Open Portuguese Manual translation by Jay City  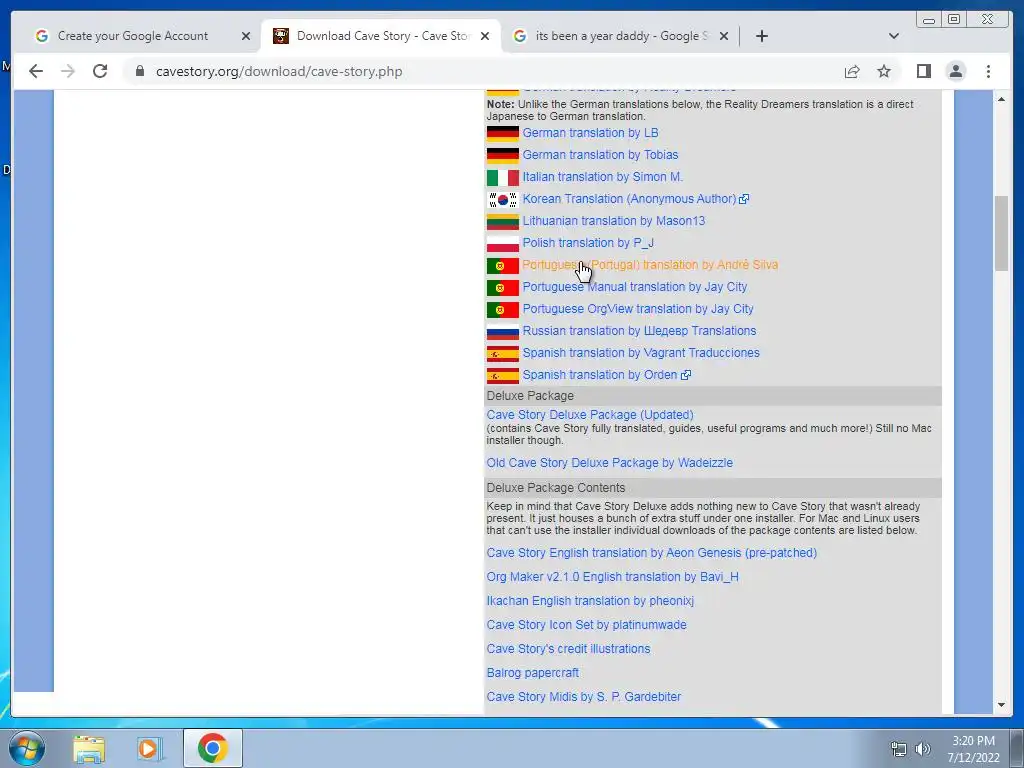click(635, 287)
